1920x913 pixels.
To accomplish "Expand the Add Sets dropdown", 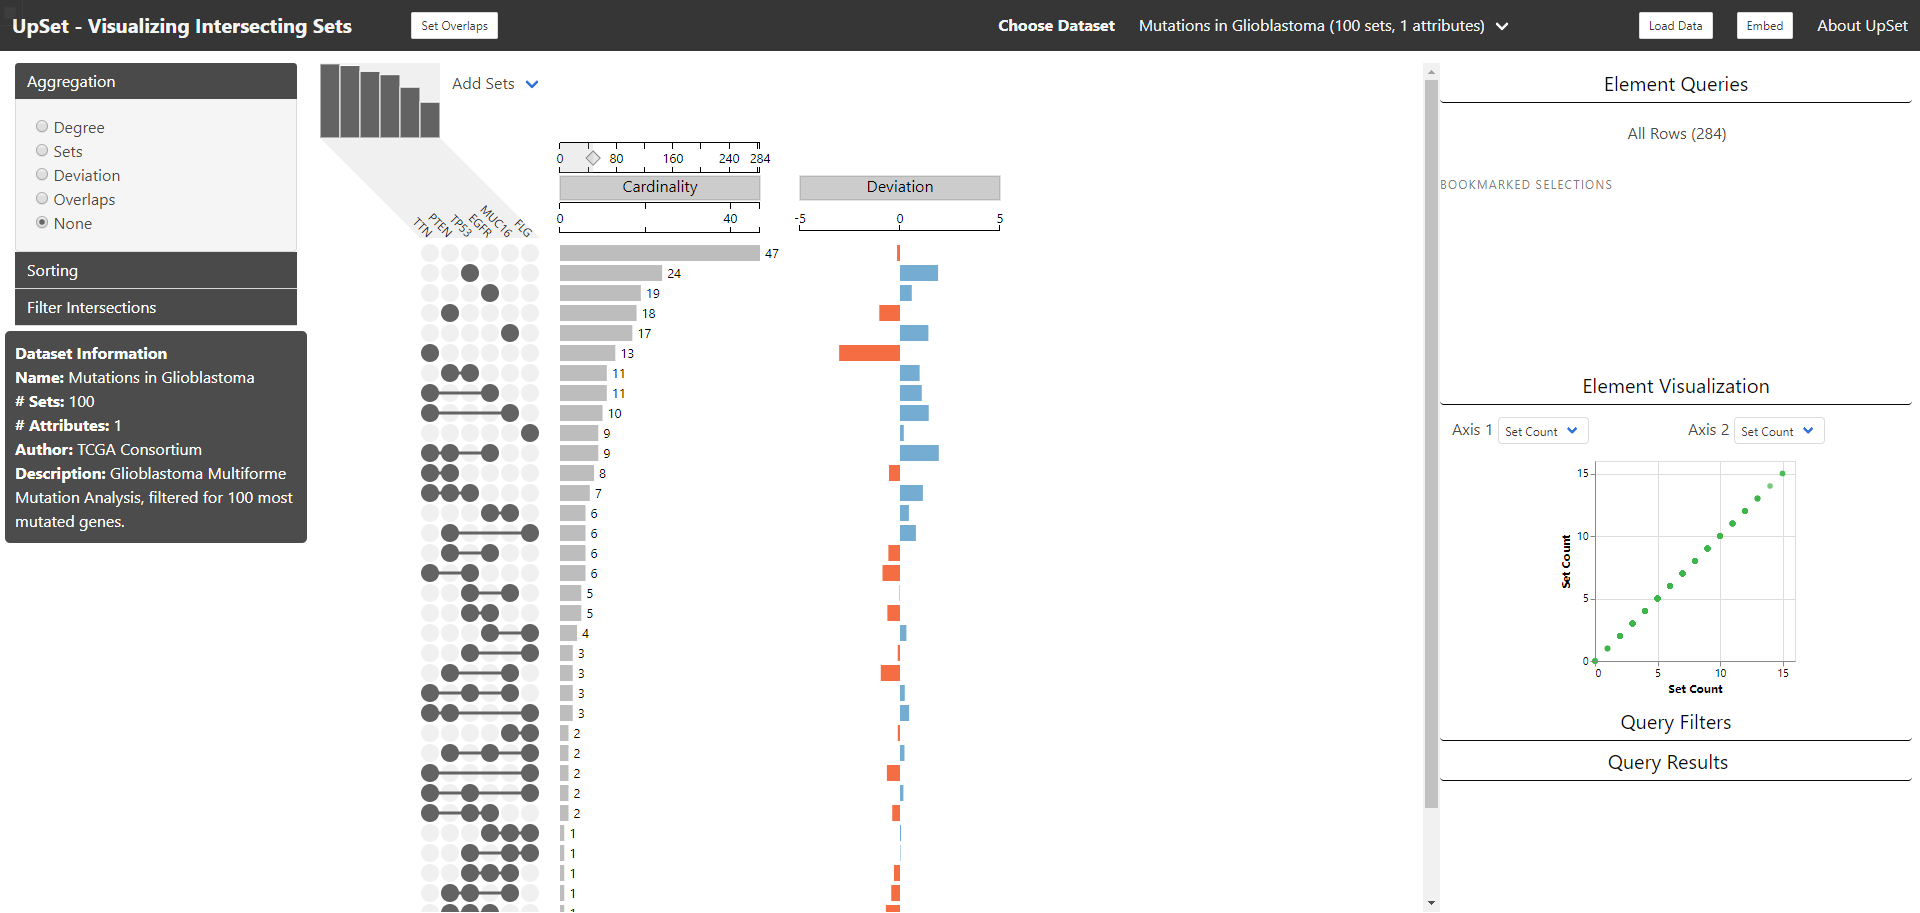I will [494, 84].
